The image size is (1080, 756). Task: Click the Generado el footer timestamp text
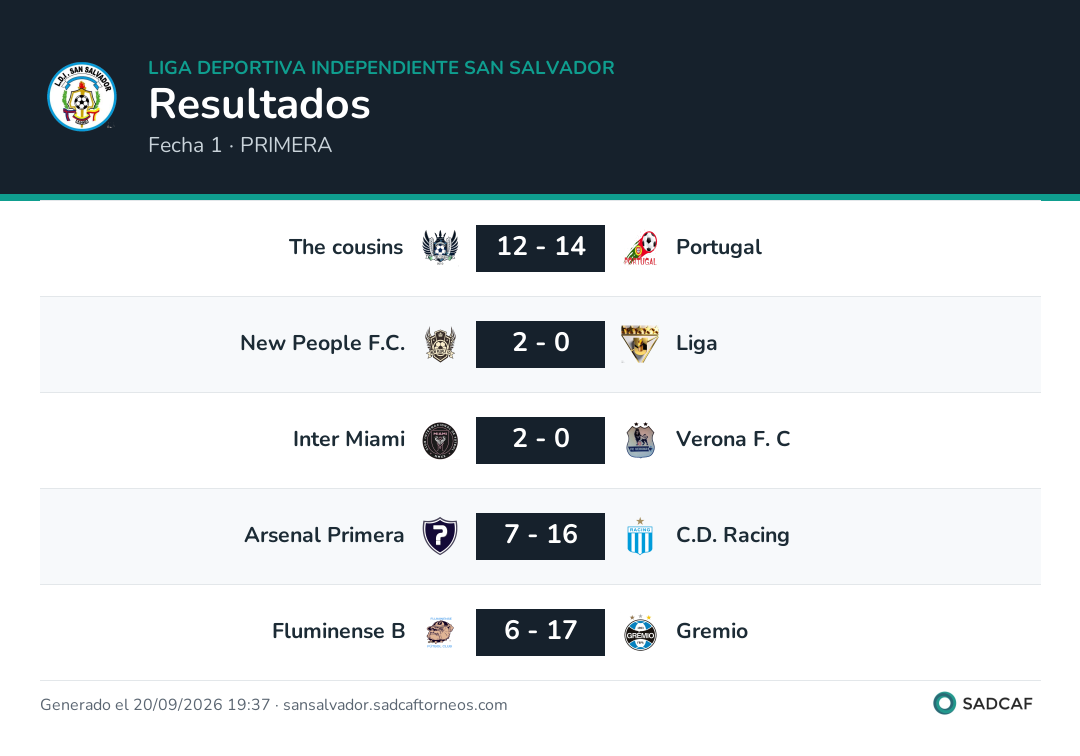(273, 704)
